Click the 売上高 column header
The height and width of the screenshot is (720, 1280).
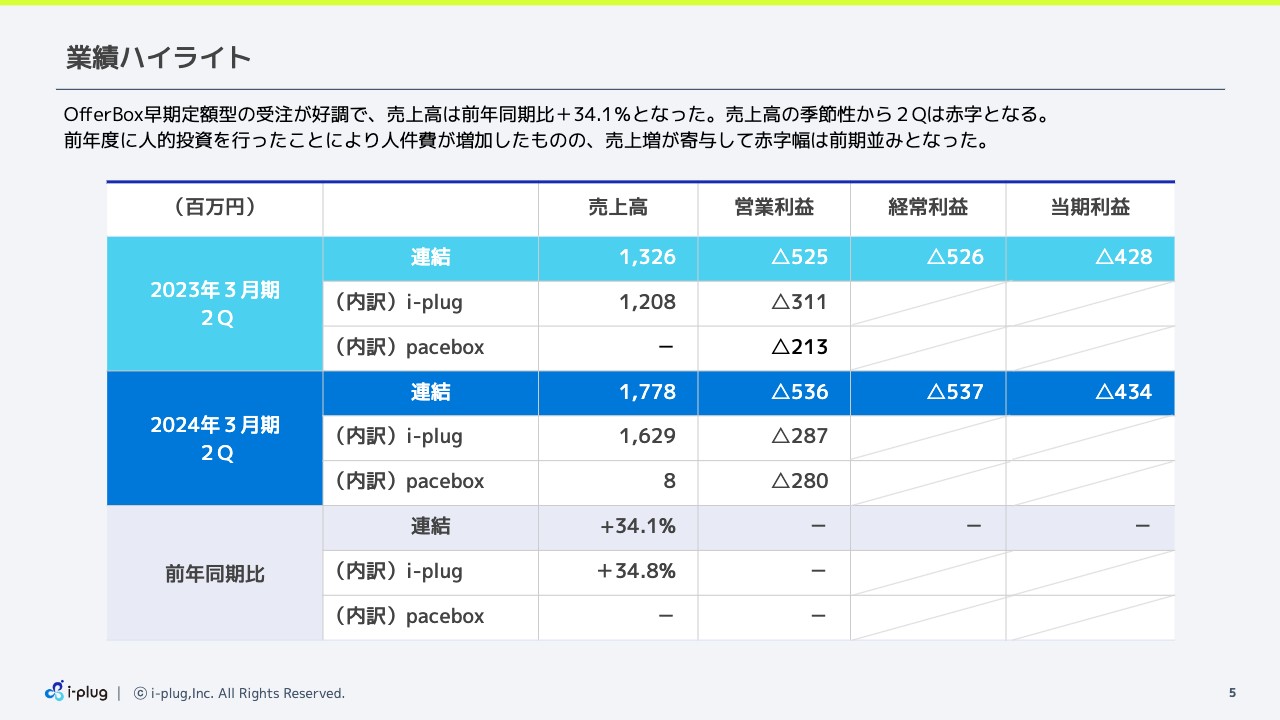tap(617, 208)
